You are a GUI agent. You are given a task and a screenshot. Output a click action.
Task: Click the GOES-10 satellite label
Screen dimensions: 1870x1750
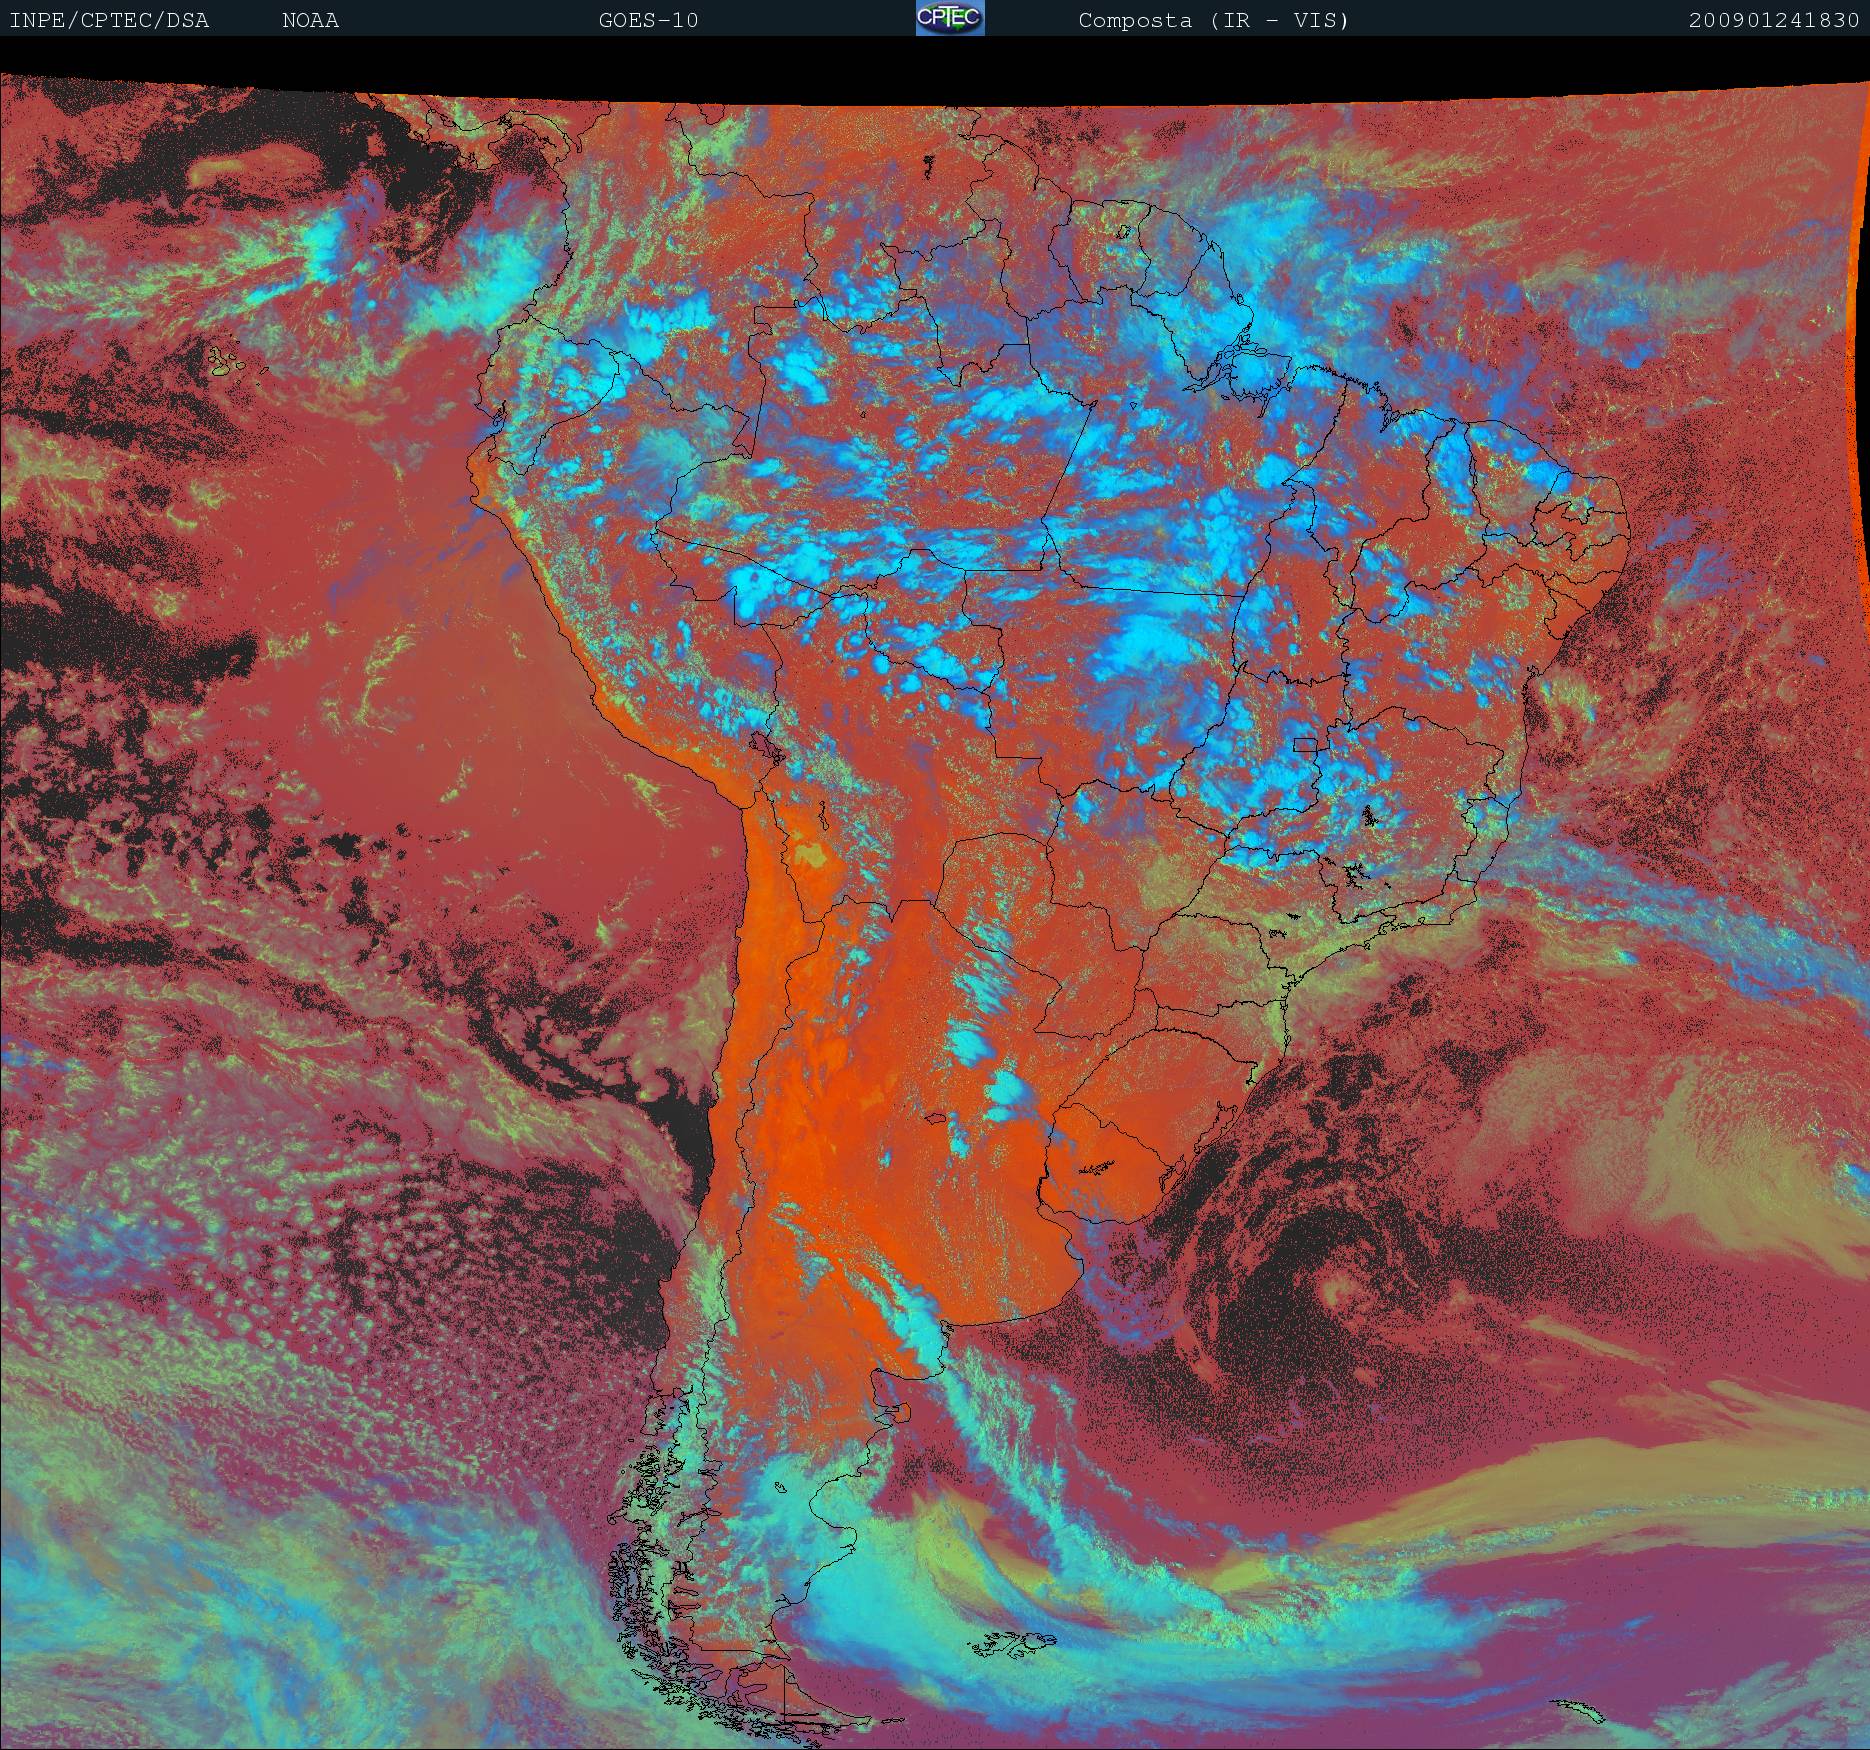click(648, 20)
